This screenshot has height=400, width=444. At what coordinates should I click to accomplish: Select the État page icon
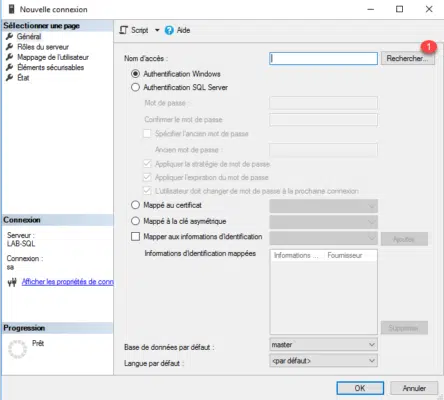coord(10,78)
